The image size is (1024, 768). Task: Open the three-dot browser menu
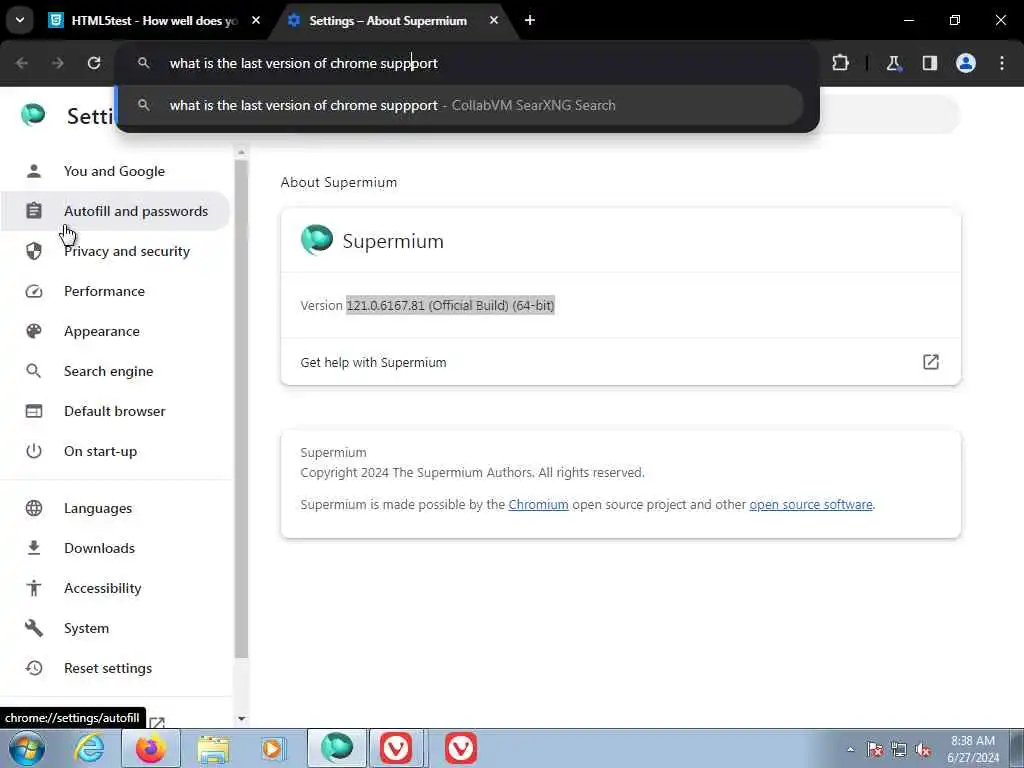[1002, 63]
